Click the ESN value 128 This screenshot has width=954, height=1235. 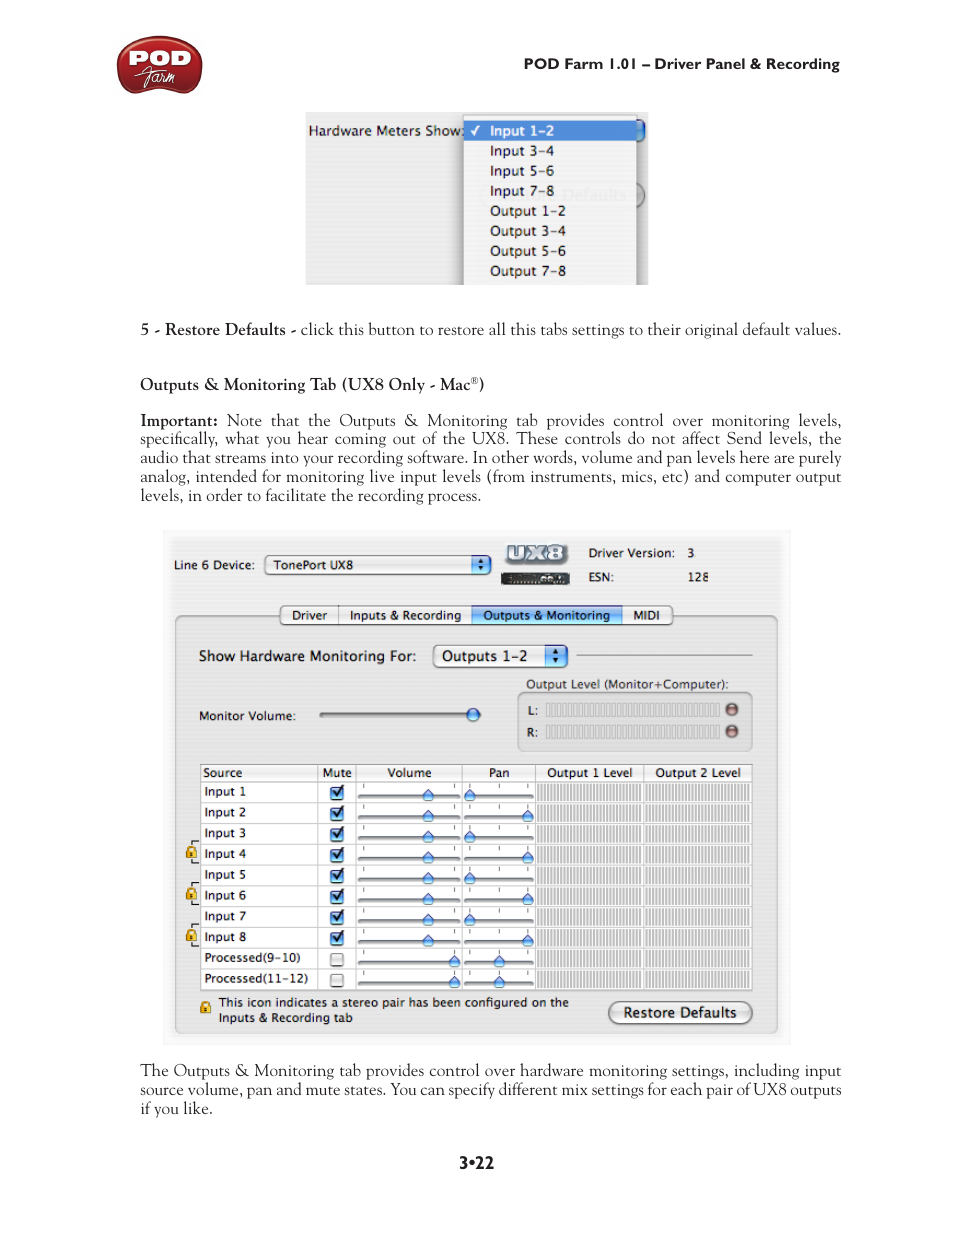pyautogui.click(x=698, y=577)
